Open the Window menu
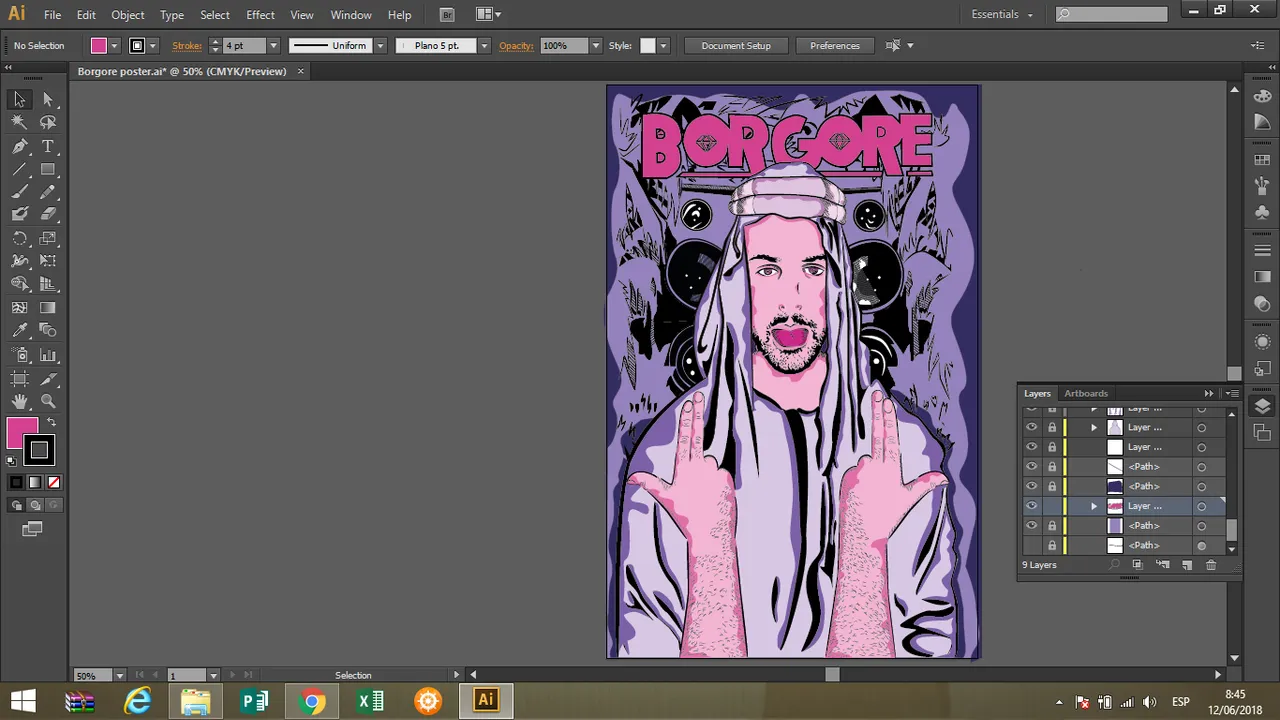Image resolution: width=1280 pixels, height=720 pixels. pos(351,15)
